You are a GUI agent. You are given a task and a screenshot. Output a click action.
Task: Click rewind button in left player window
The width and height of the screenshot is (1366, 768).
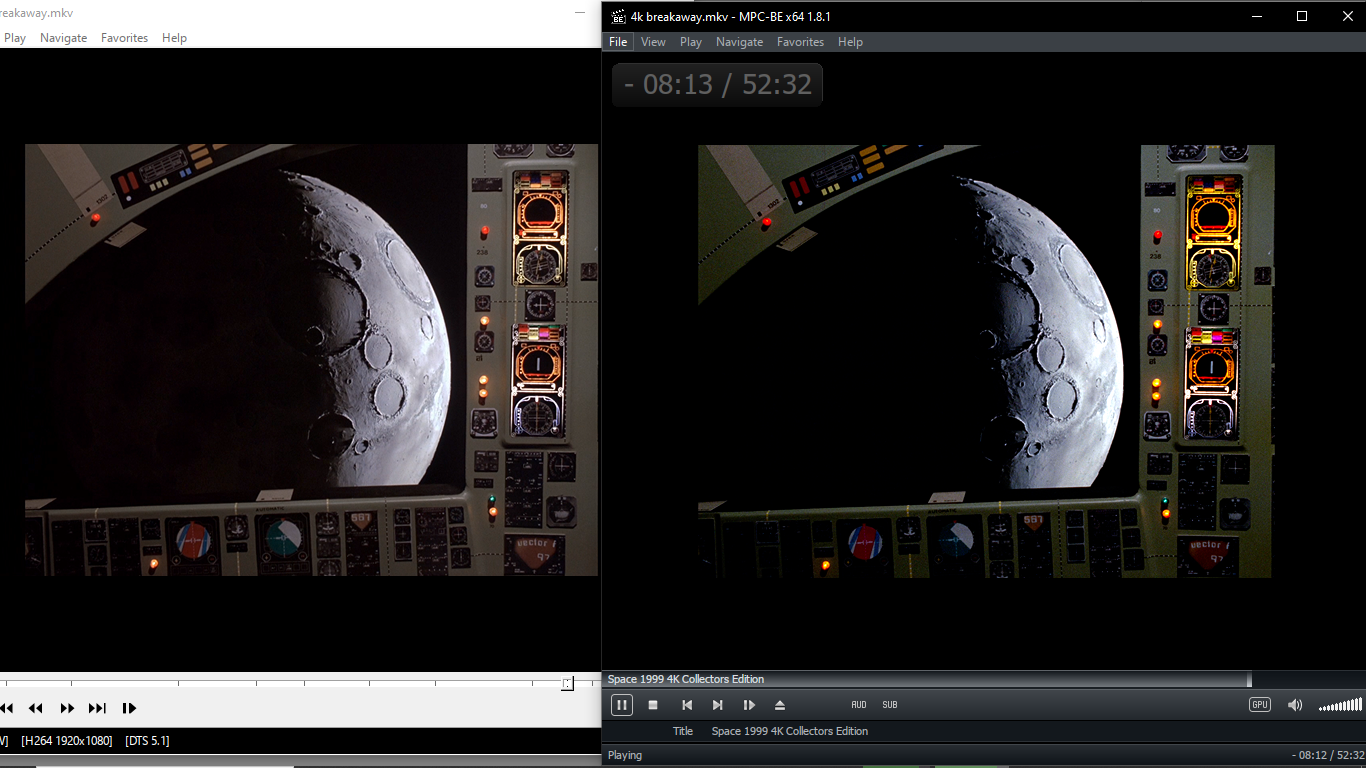tap(36, 708)
